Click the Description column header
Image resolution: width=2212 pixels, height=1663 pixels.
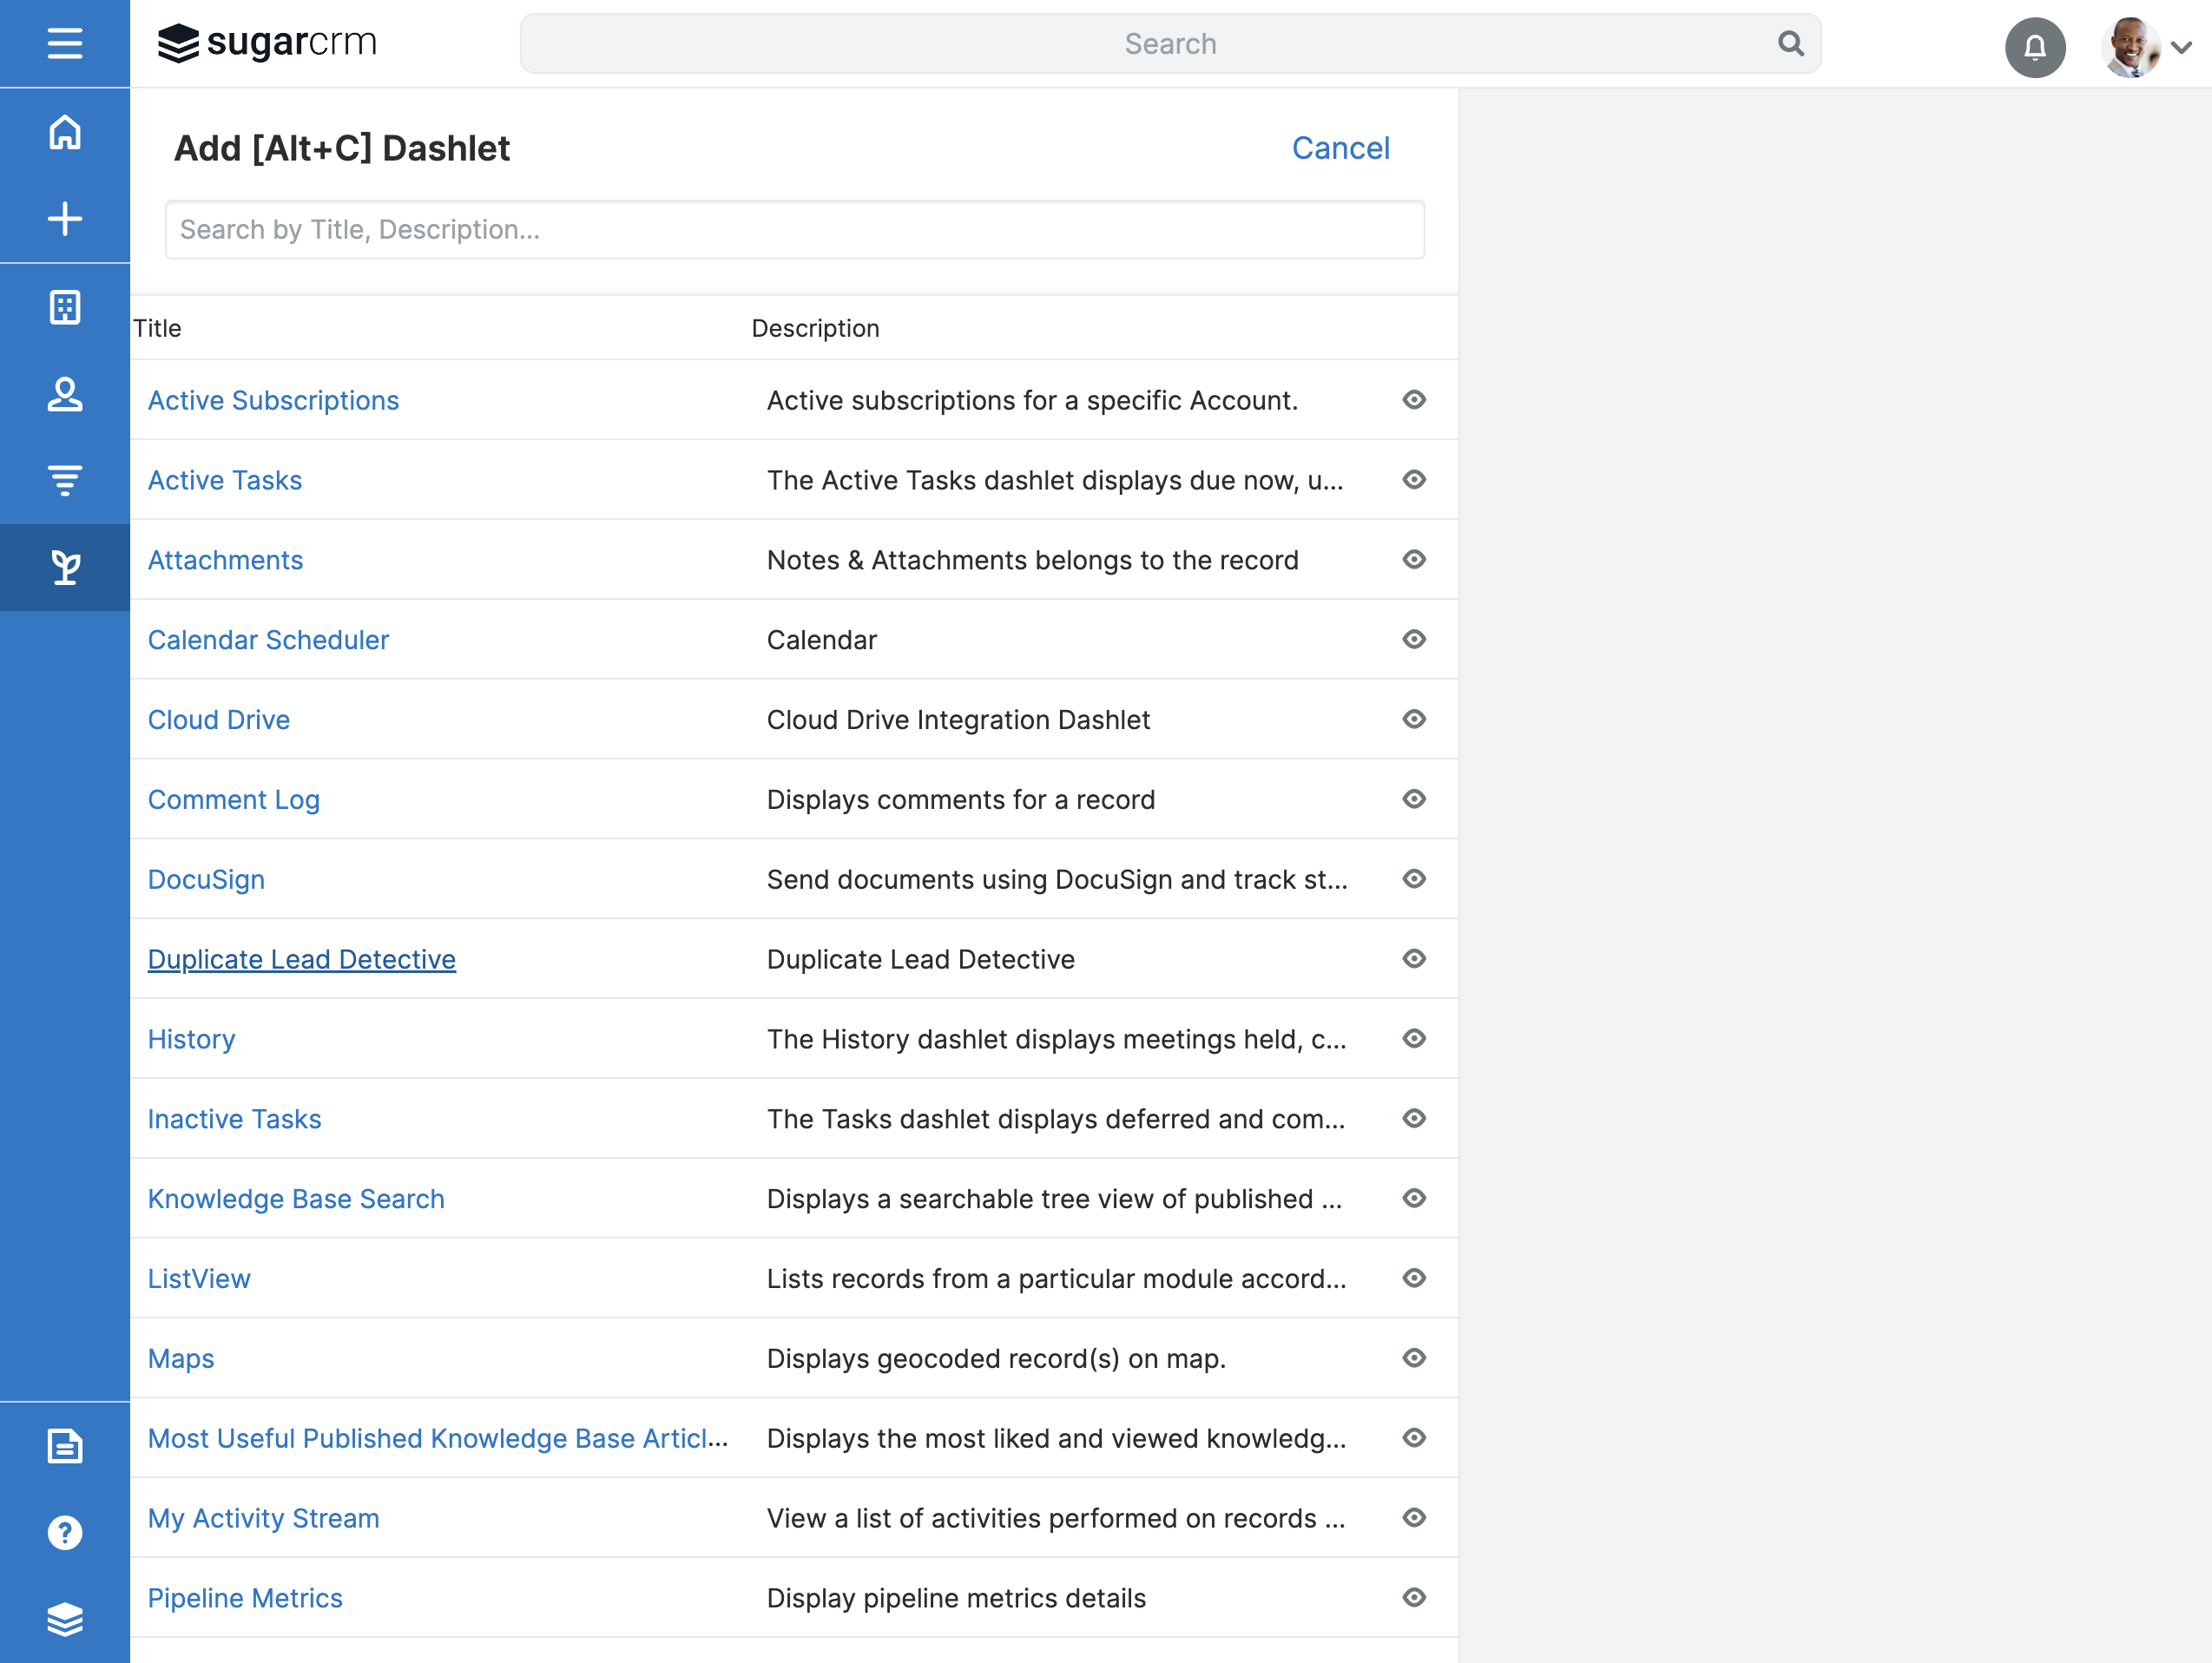[815, 328]
